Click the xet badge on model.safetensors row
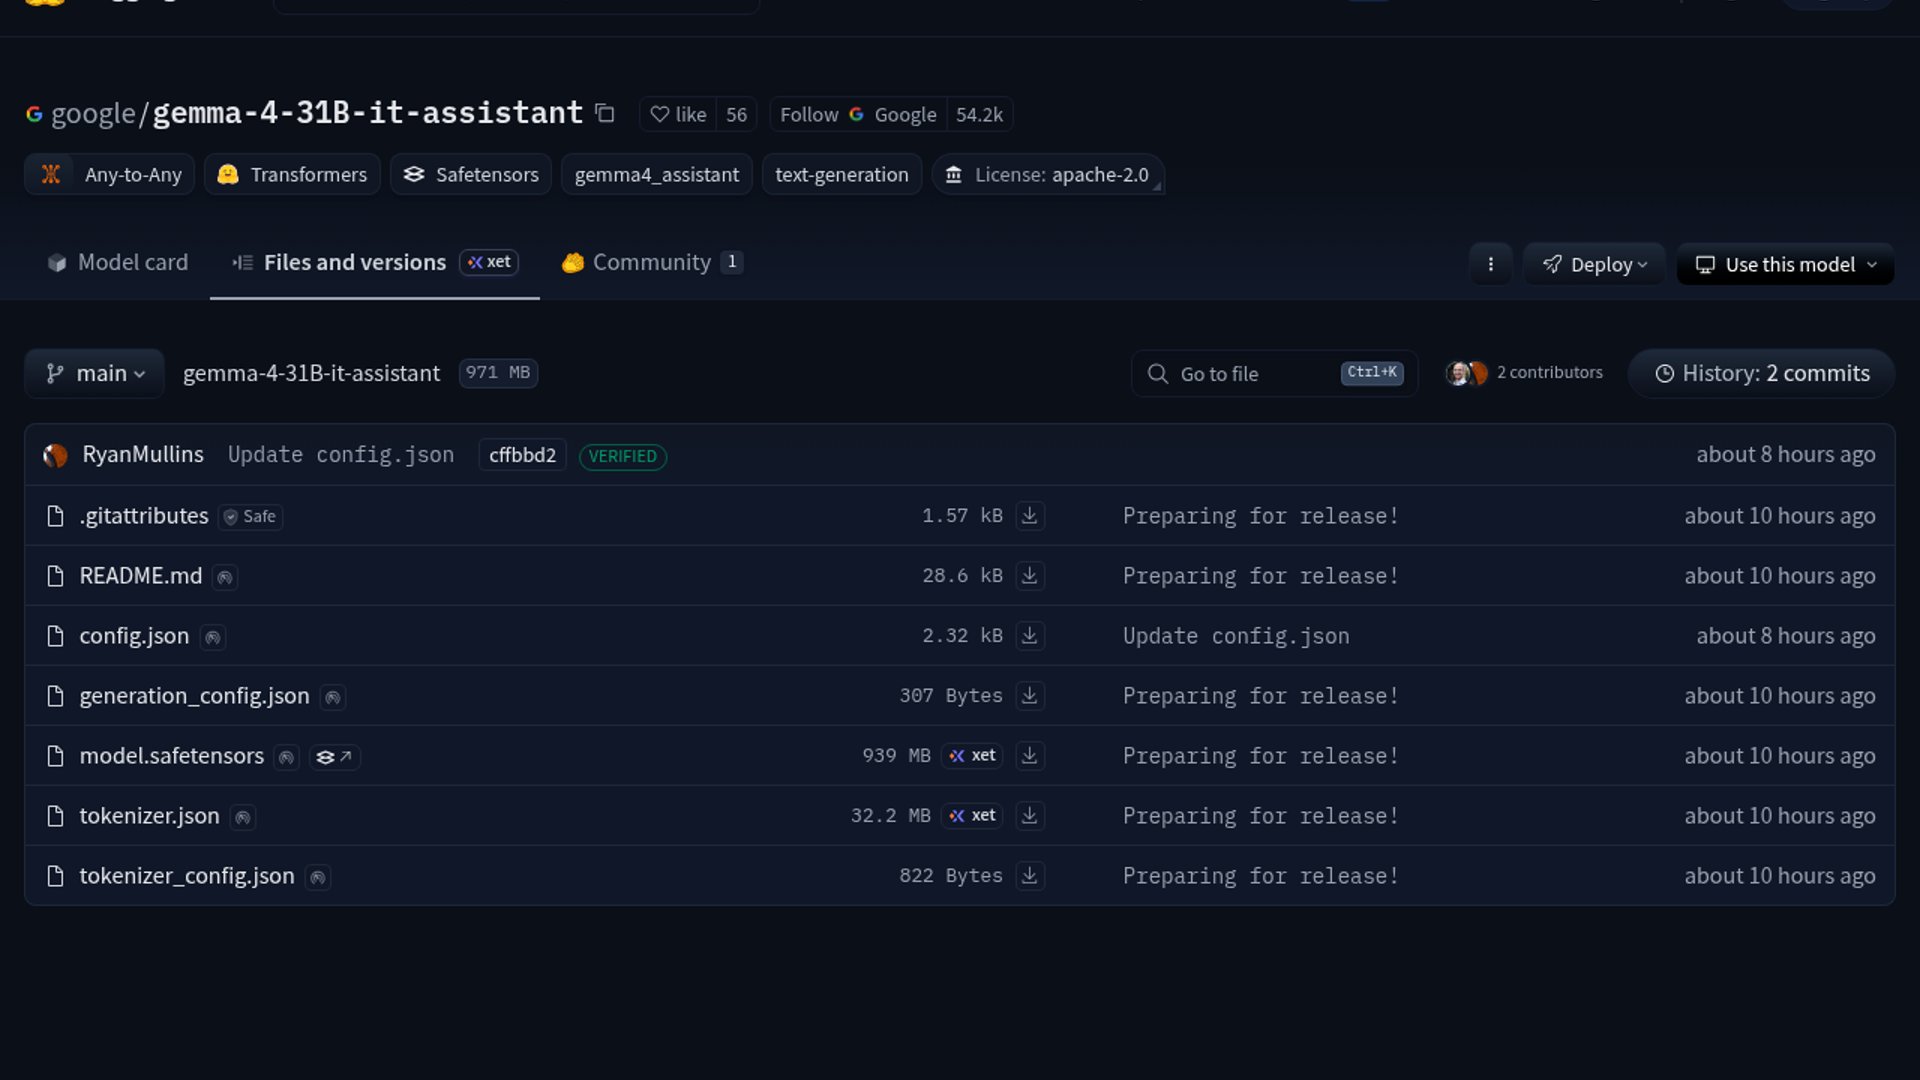This screenshot has height=1080, width=1920. tap(972, 756)
